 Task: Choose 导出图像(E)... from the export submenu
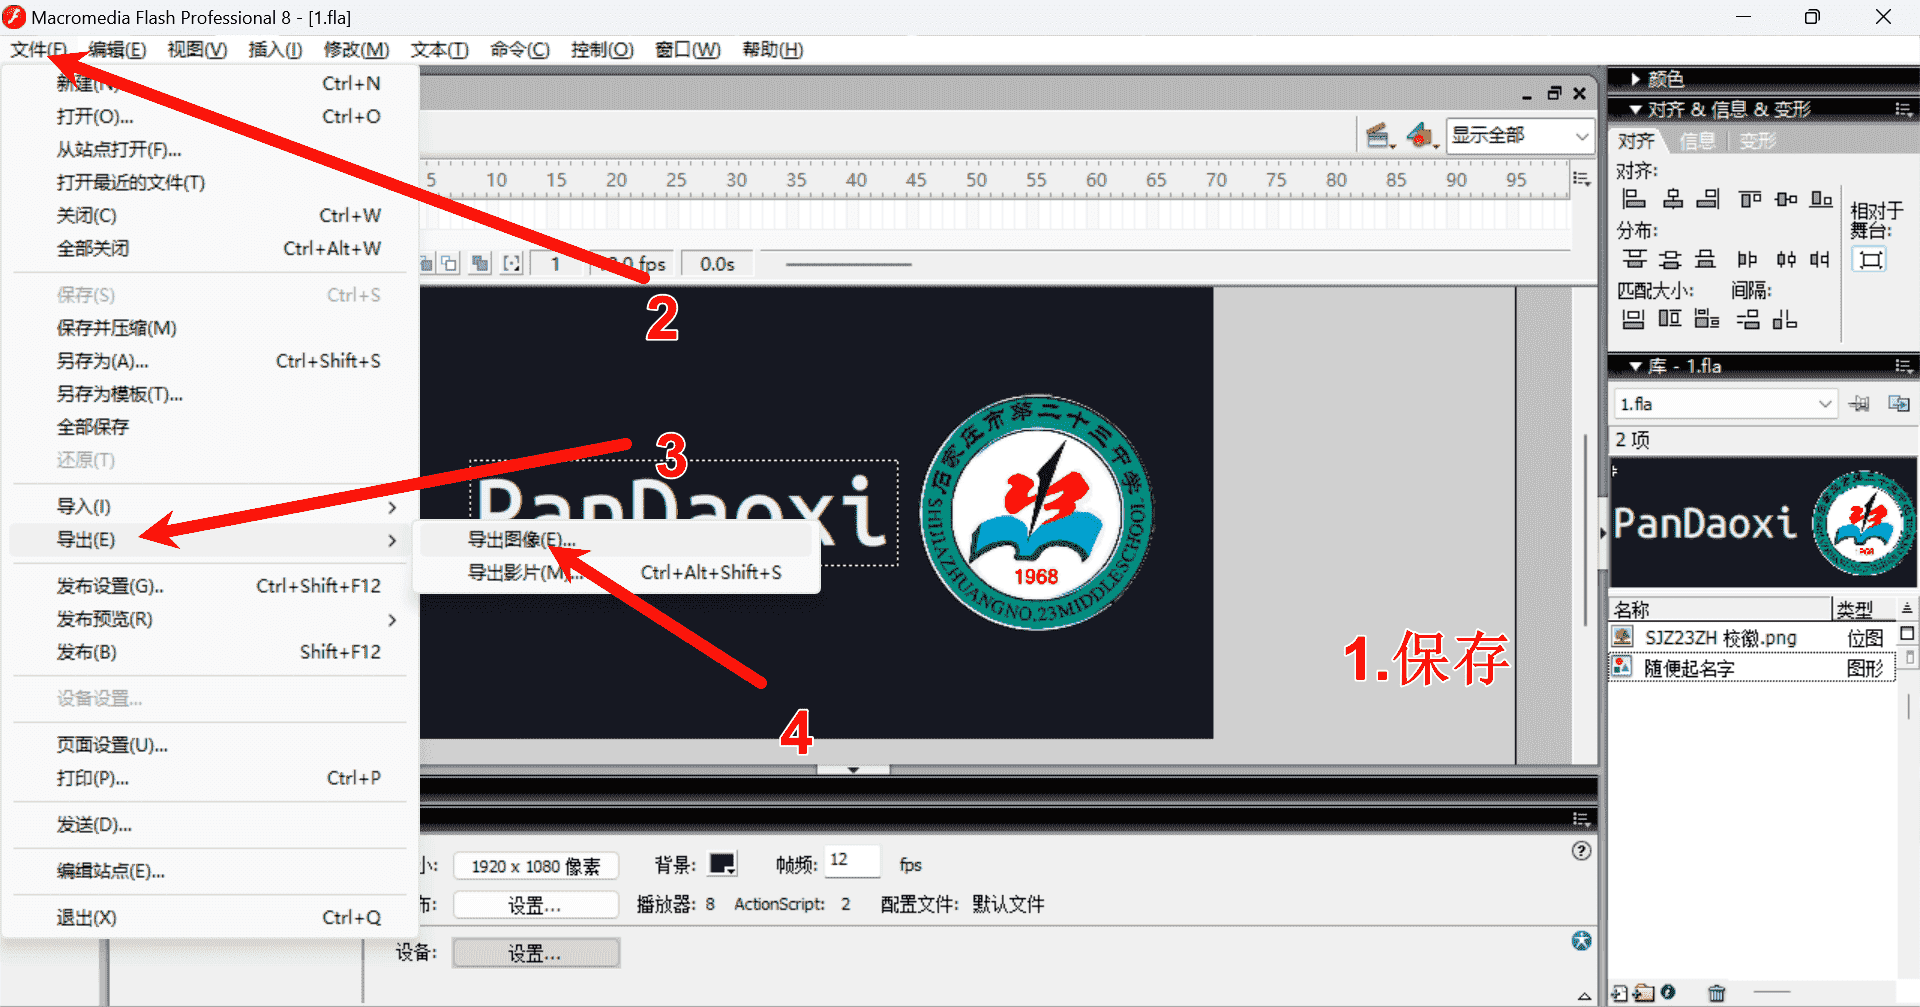[521, 540]
